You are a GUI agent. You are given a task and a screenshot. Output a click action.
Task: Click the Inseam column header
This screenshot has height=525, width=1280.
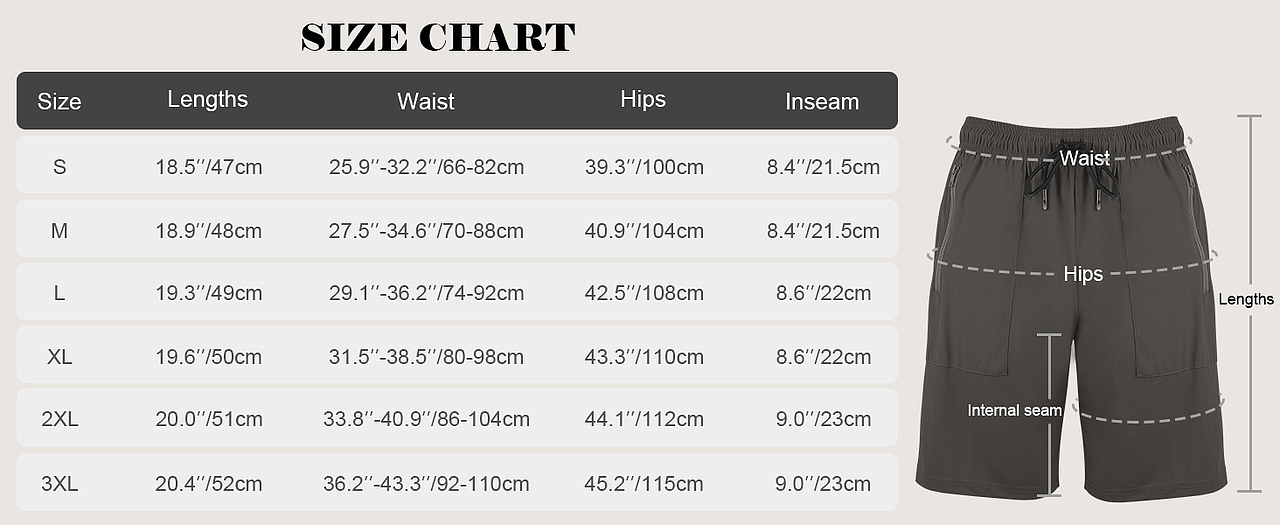coord(822,101)
